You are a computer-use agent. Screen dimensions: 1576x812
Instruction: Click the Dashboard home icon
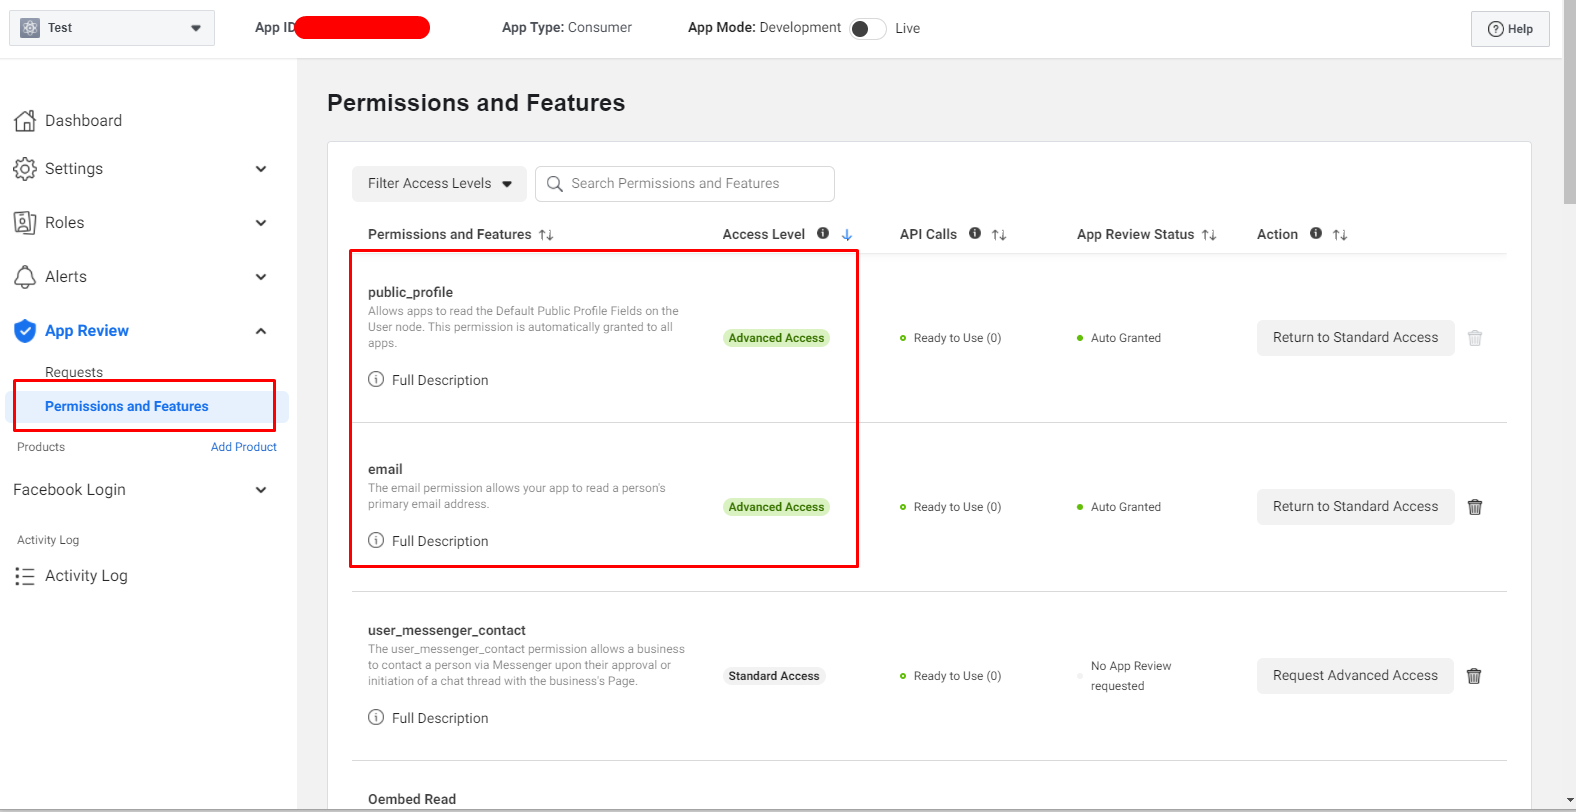[x=25, y=121]
